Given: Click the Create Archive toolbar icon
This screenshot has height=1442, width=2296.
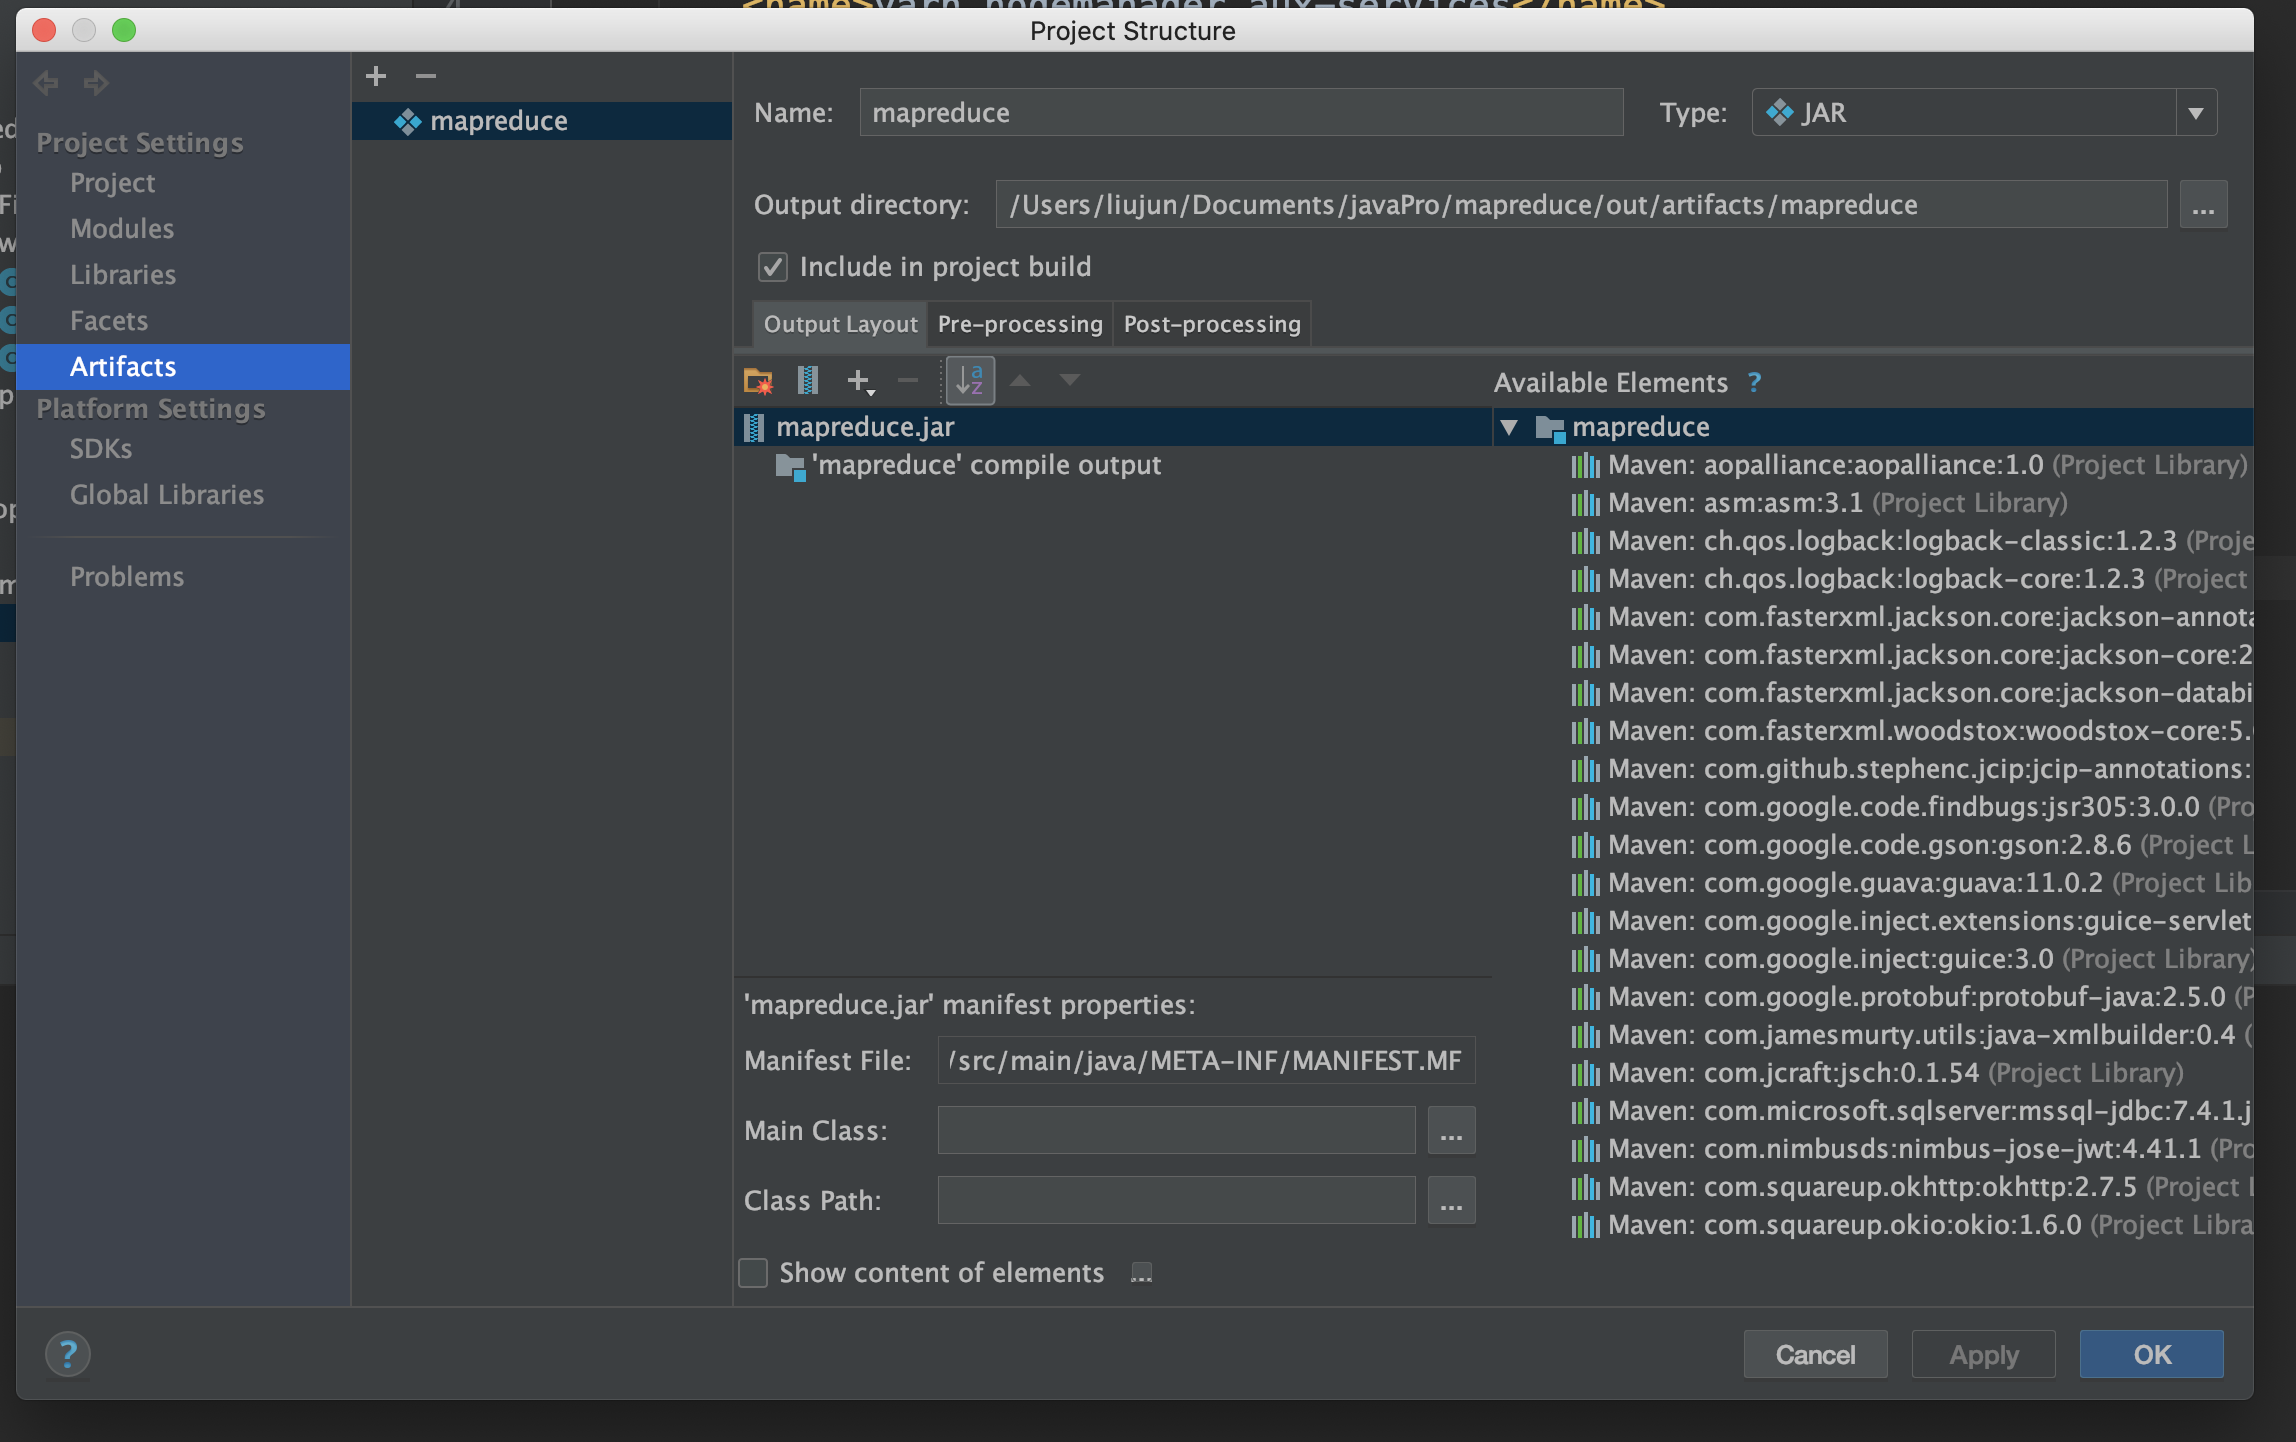Looking at the screenshot, I should point(808,381).
